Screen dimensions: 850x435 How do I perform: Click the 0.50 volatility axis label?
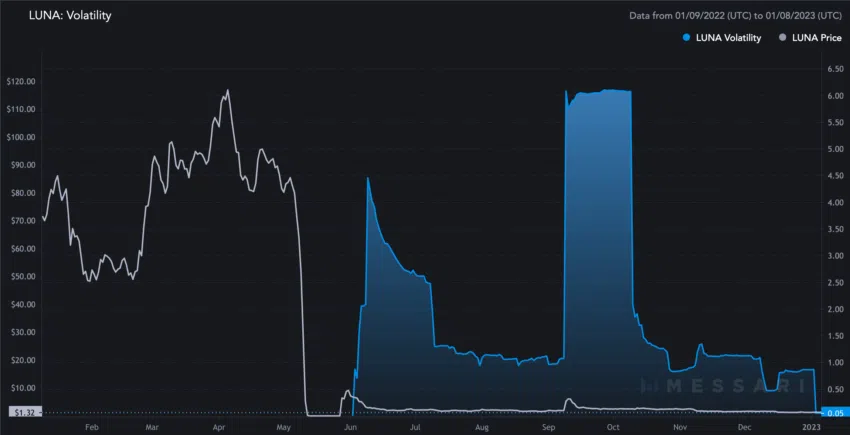pos(835,389)
